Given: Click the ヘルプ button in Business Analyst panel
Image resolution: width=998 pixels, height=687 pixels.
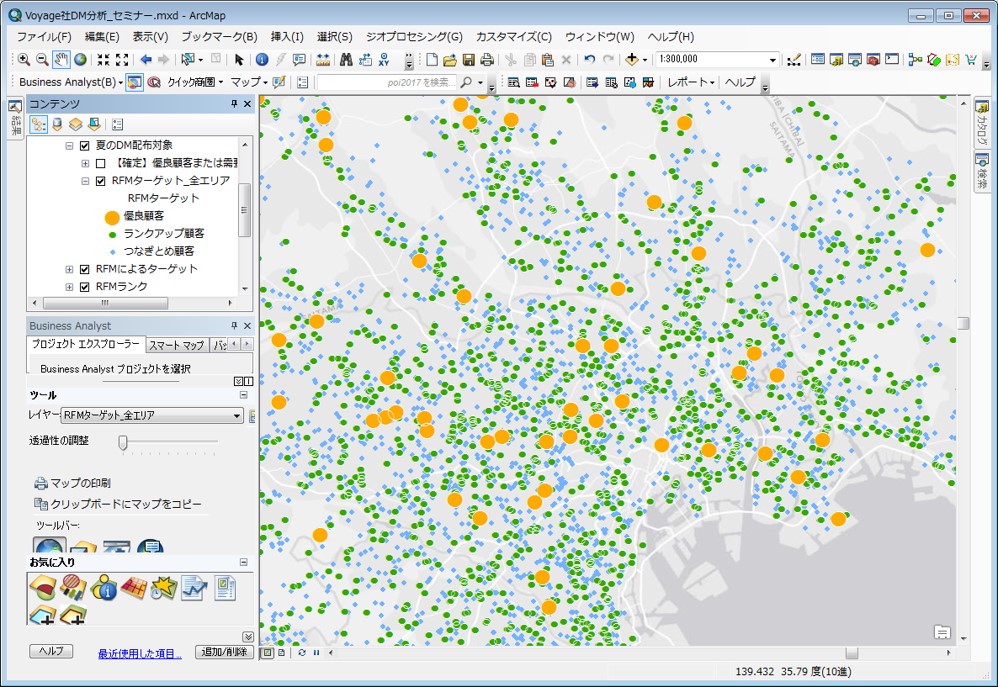Looking at the screenshot, I should pyautogui.click(x=51, y=651).
